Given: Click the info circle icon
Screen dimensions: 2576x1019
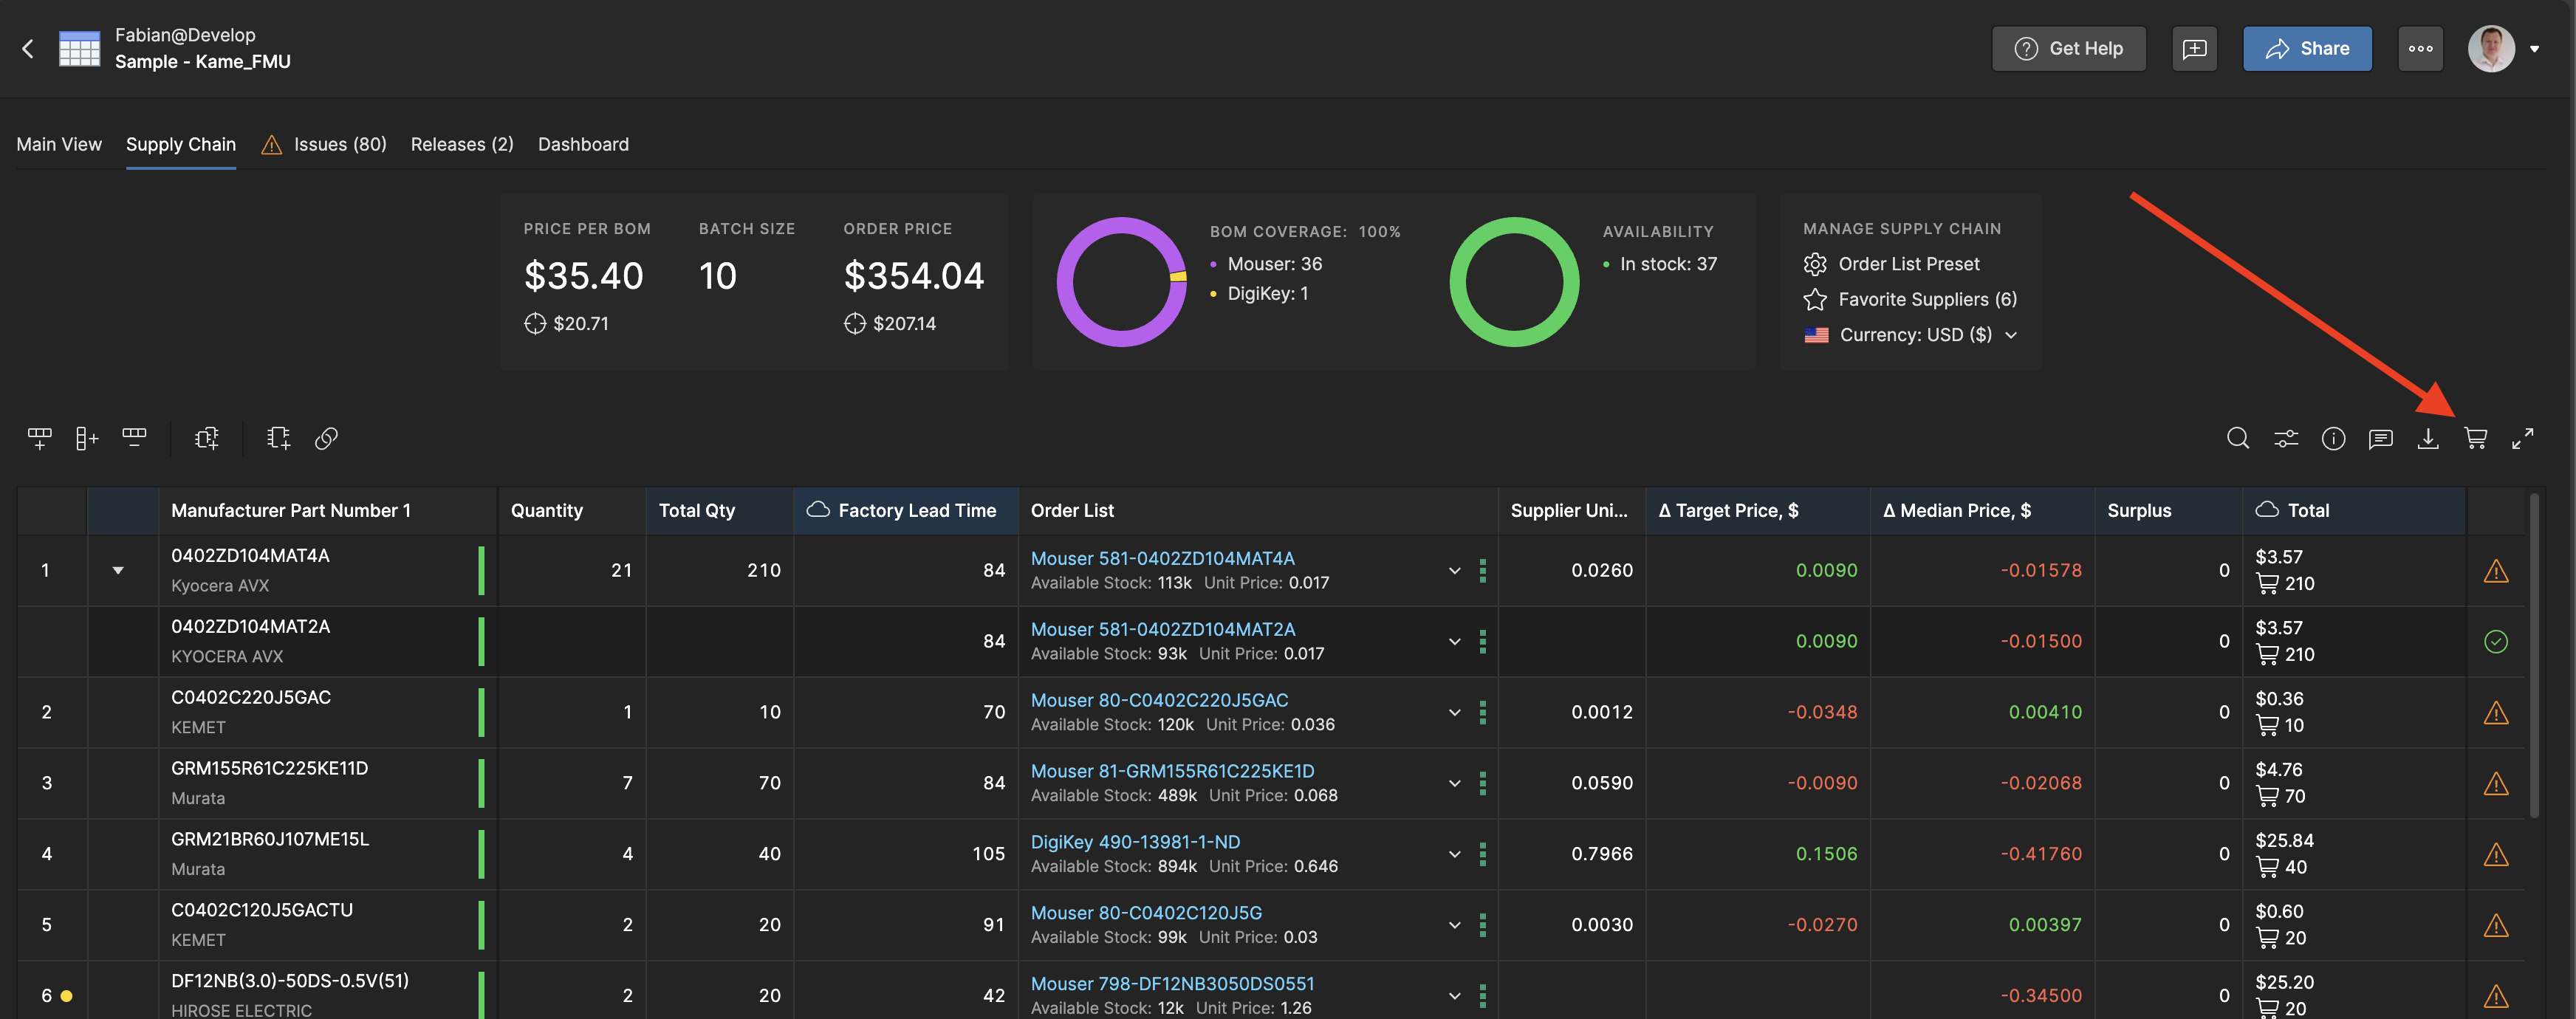Looking at the screenshot, I should click(x=2333, y=438).
